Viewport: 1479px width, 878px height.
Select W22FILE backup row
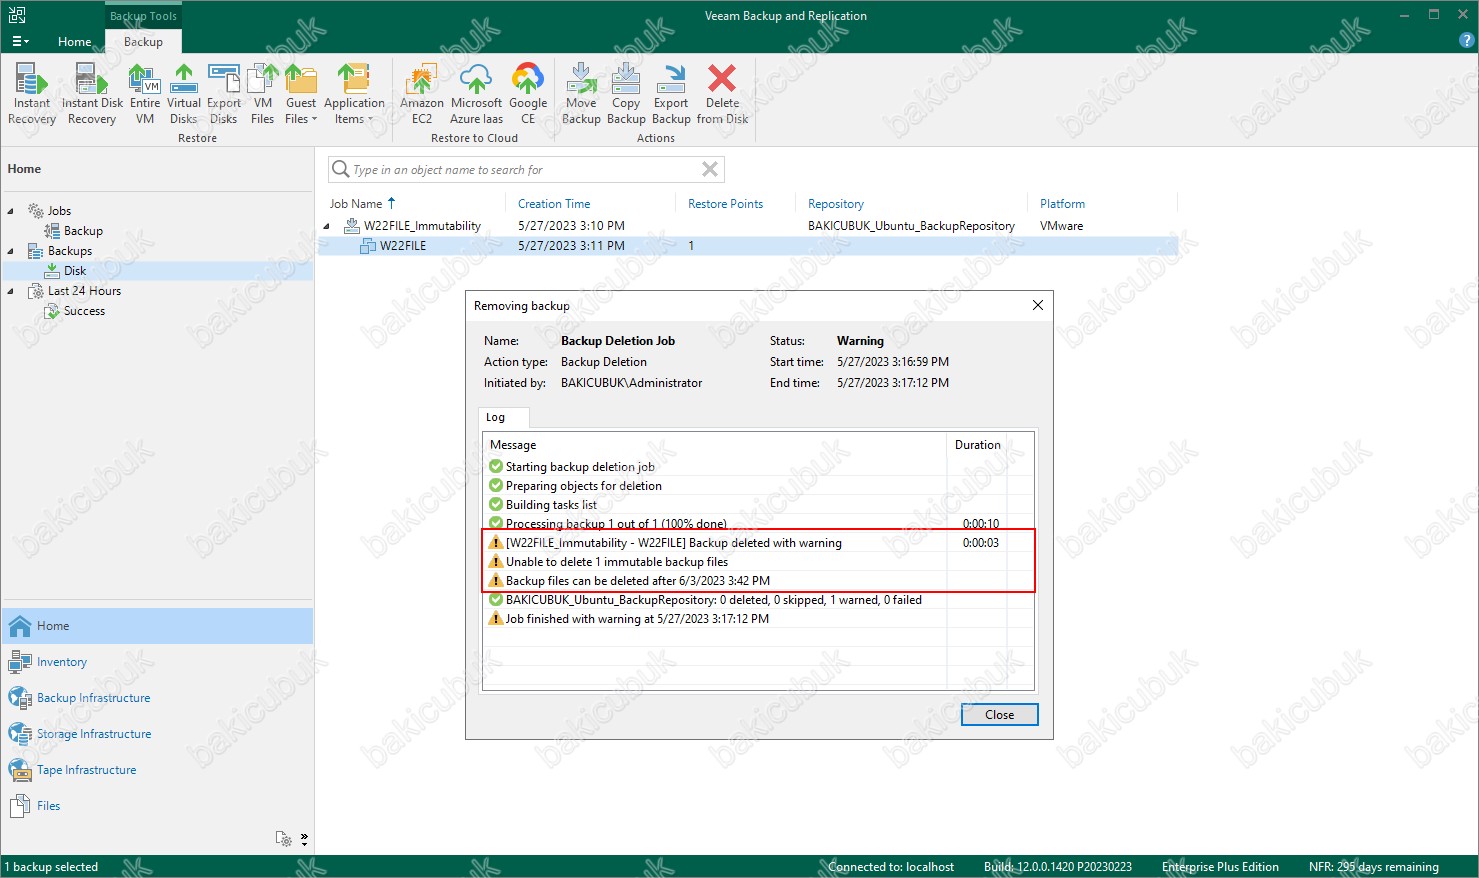pyautogui.click(x=748, y=246)
